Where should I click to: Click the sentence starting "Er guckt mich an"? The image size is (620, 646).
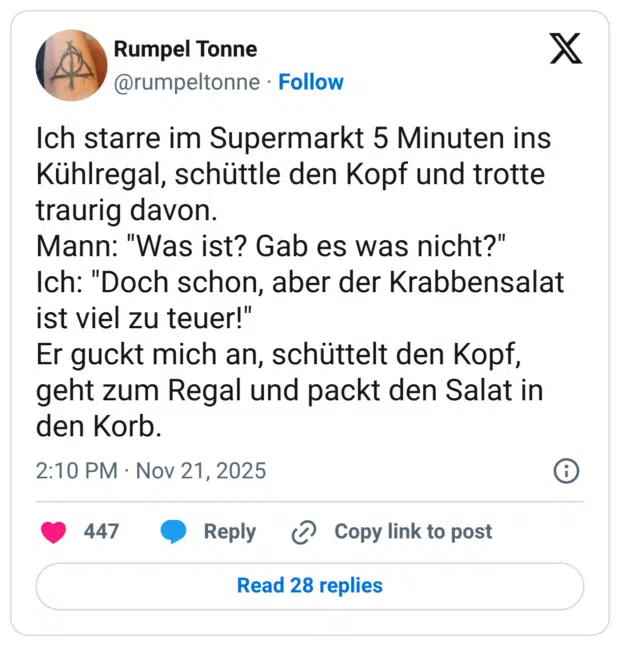click(x=283, y=354)
